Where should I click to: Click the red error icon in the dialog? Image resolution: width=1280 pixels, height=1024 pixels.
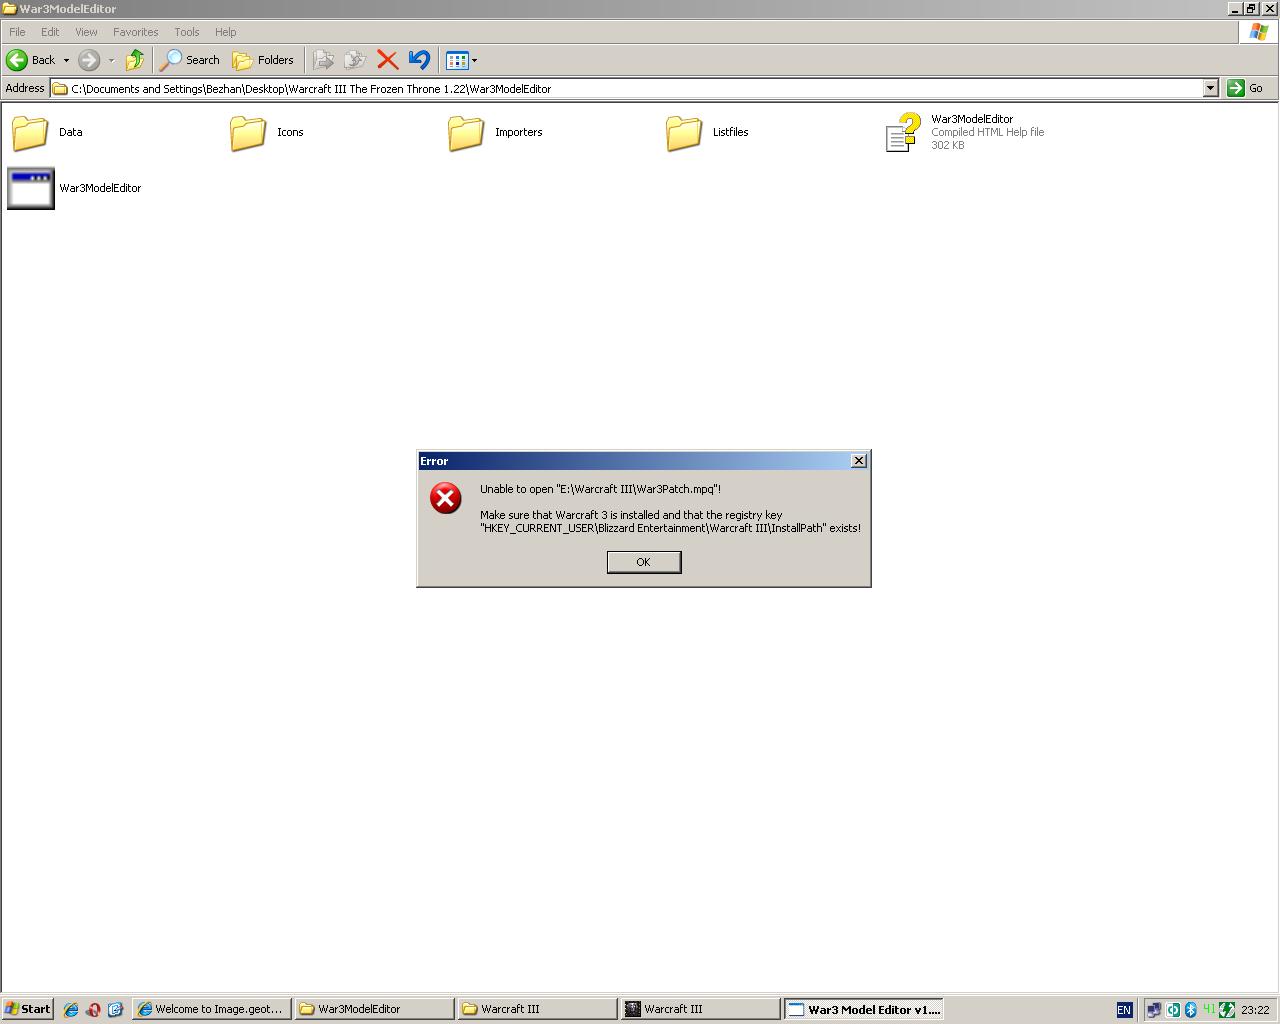(x=446, y=498)
